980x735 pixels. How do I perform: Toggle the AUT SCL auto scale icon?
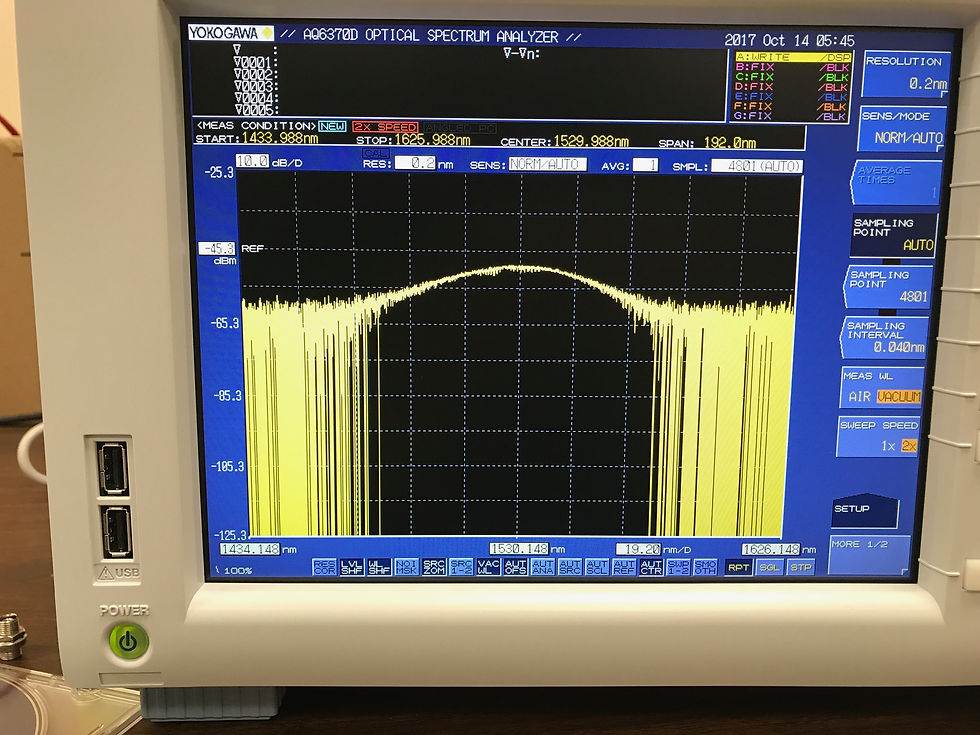(597, 567)
